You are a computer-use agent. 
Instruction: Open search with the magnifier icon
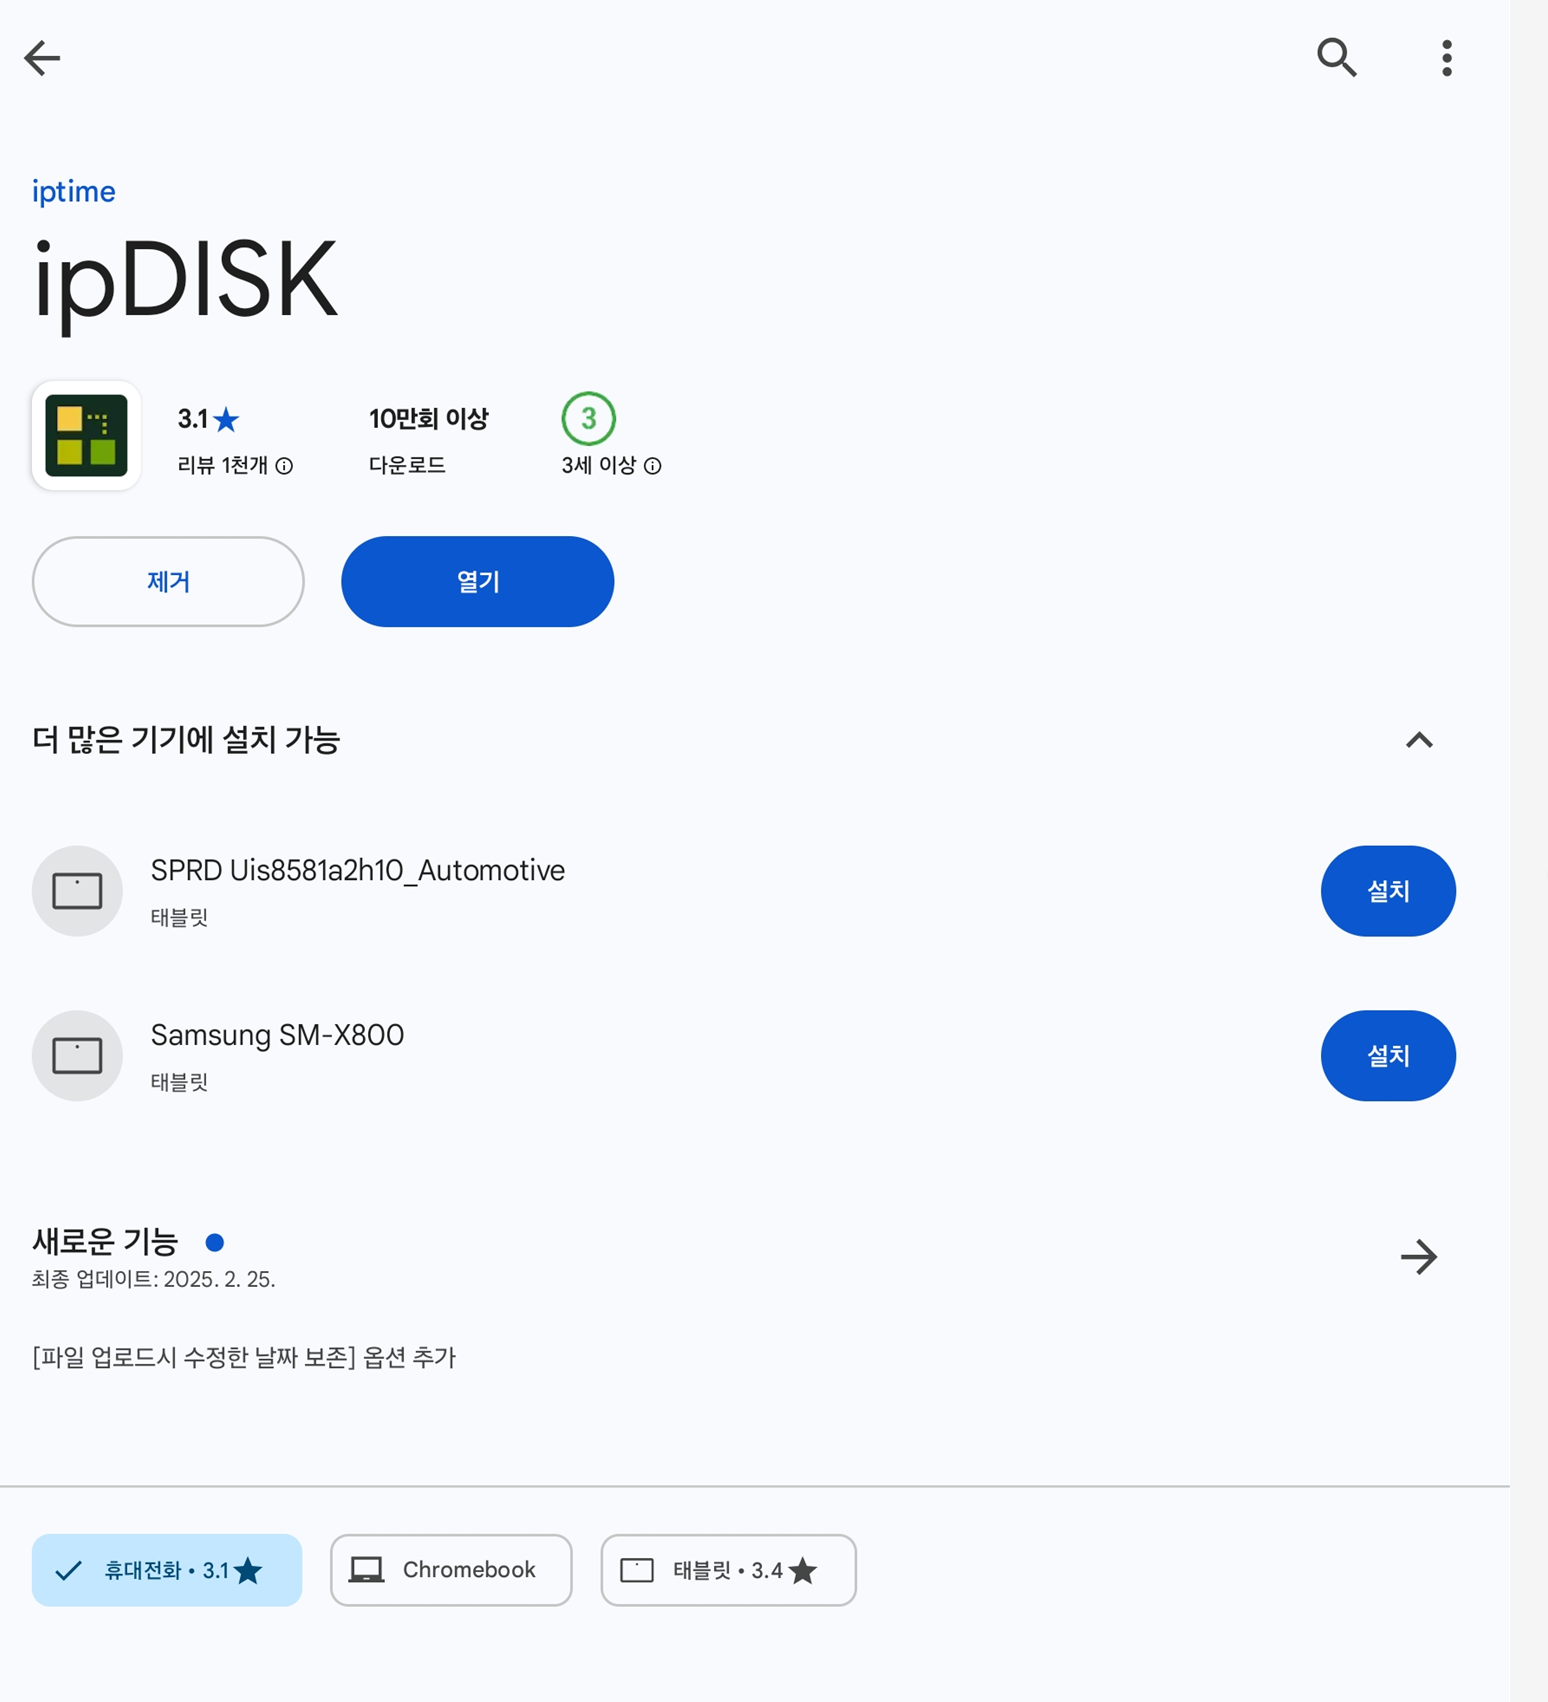[1336, 58]
